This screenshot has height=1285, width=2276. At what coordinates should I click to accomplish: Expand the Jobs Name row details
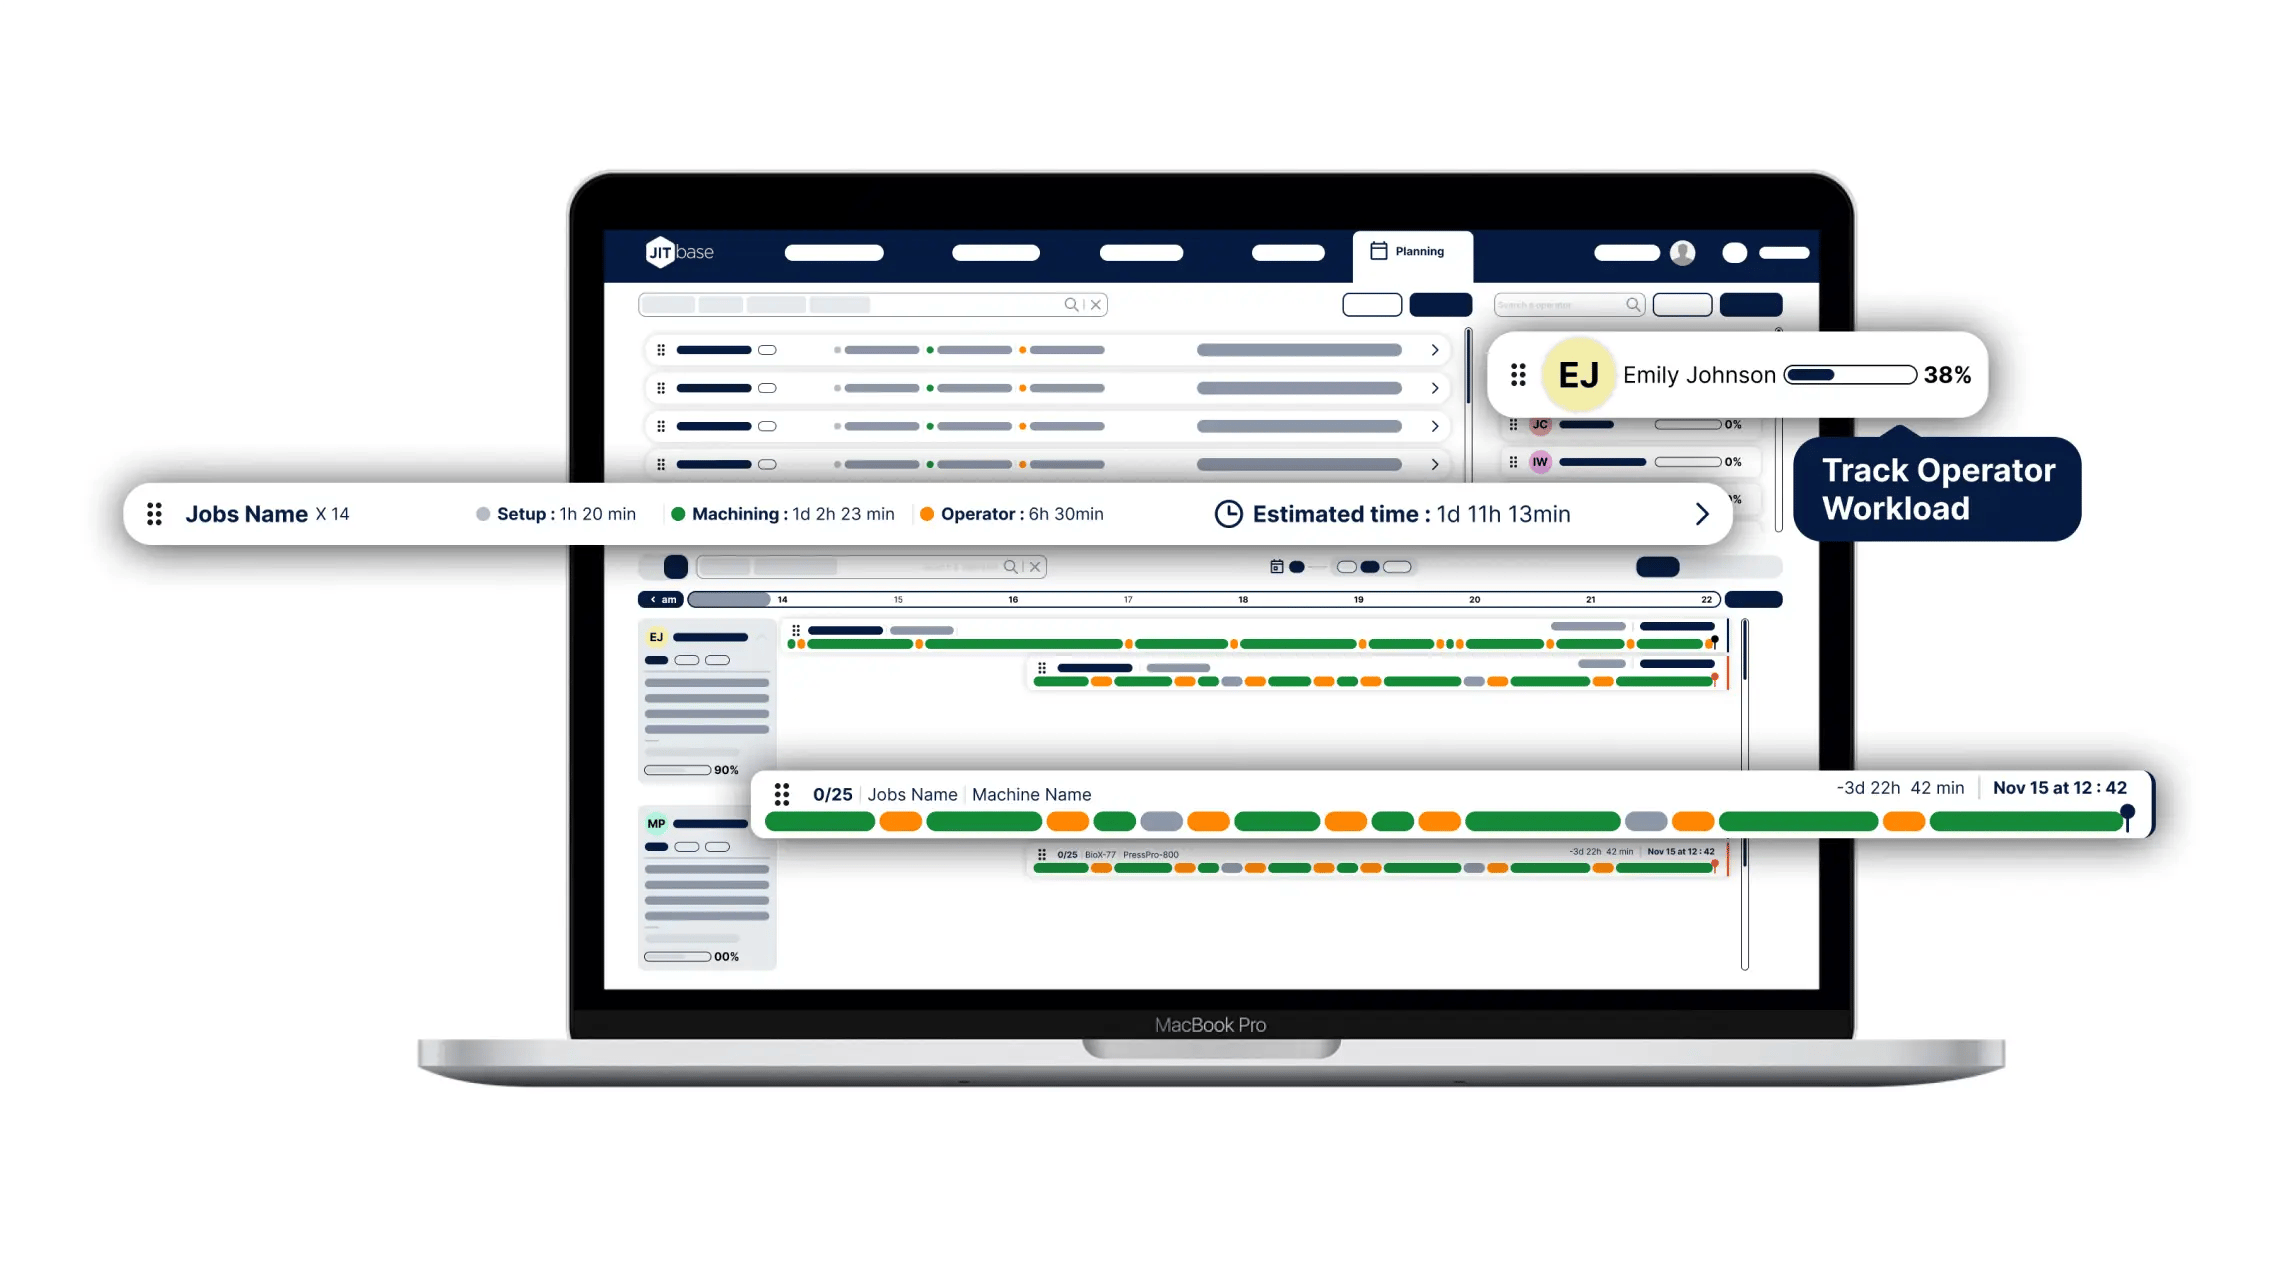tap(1702, 513)
